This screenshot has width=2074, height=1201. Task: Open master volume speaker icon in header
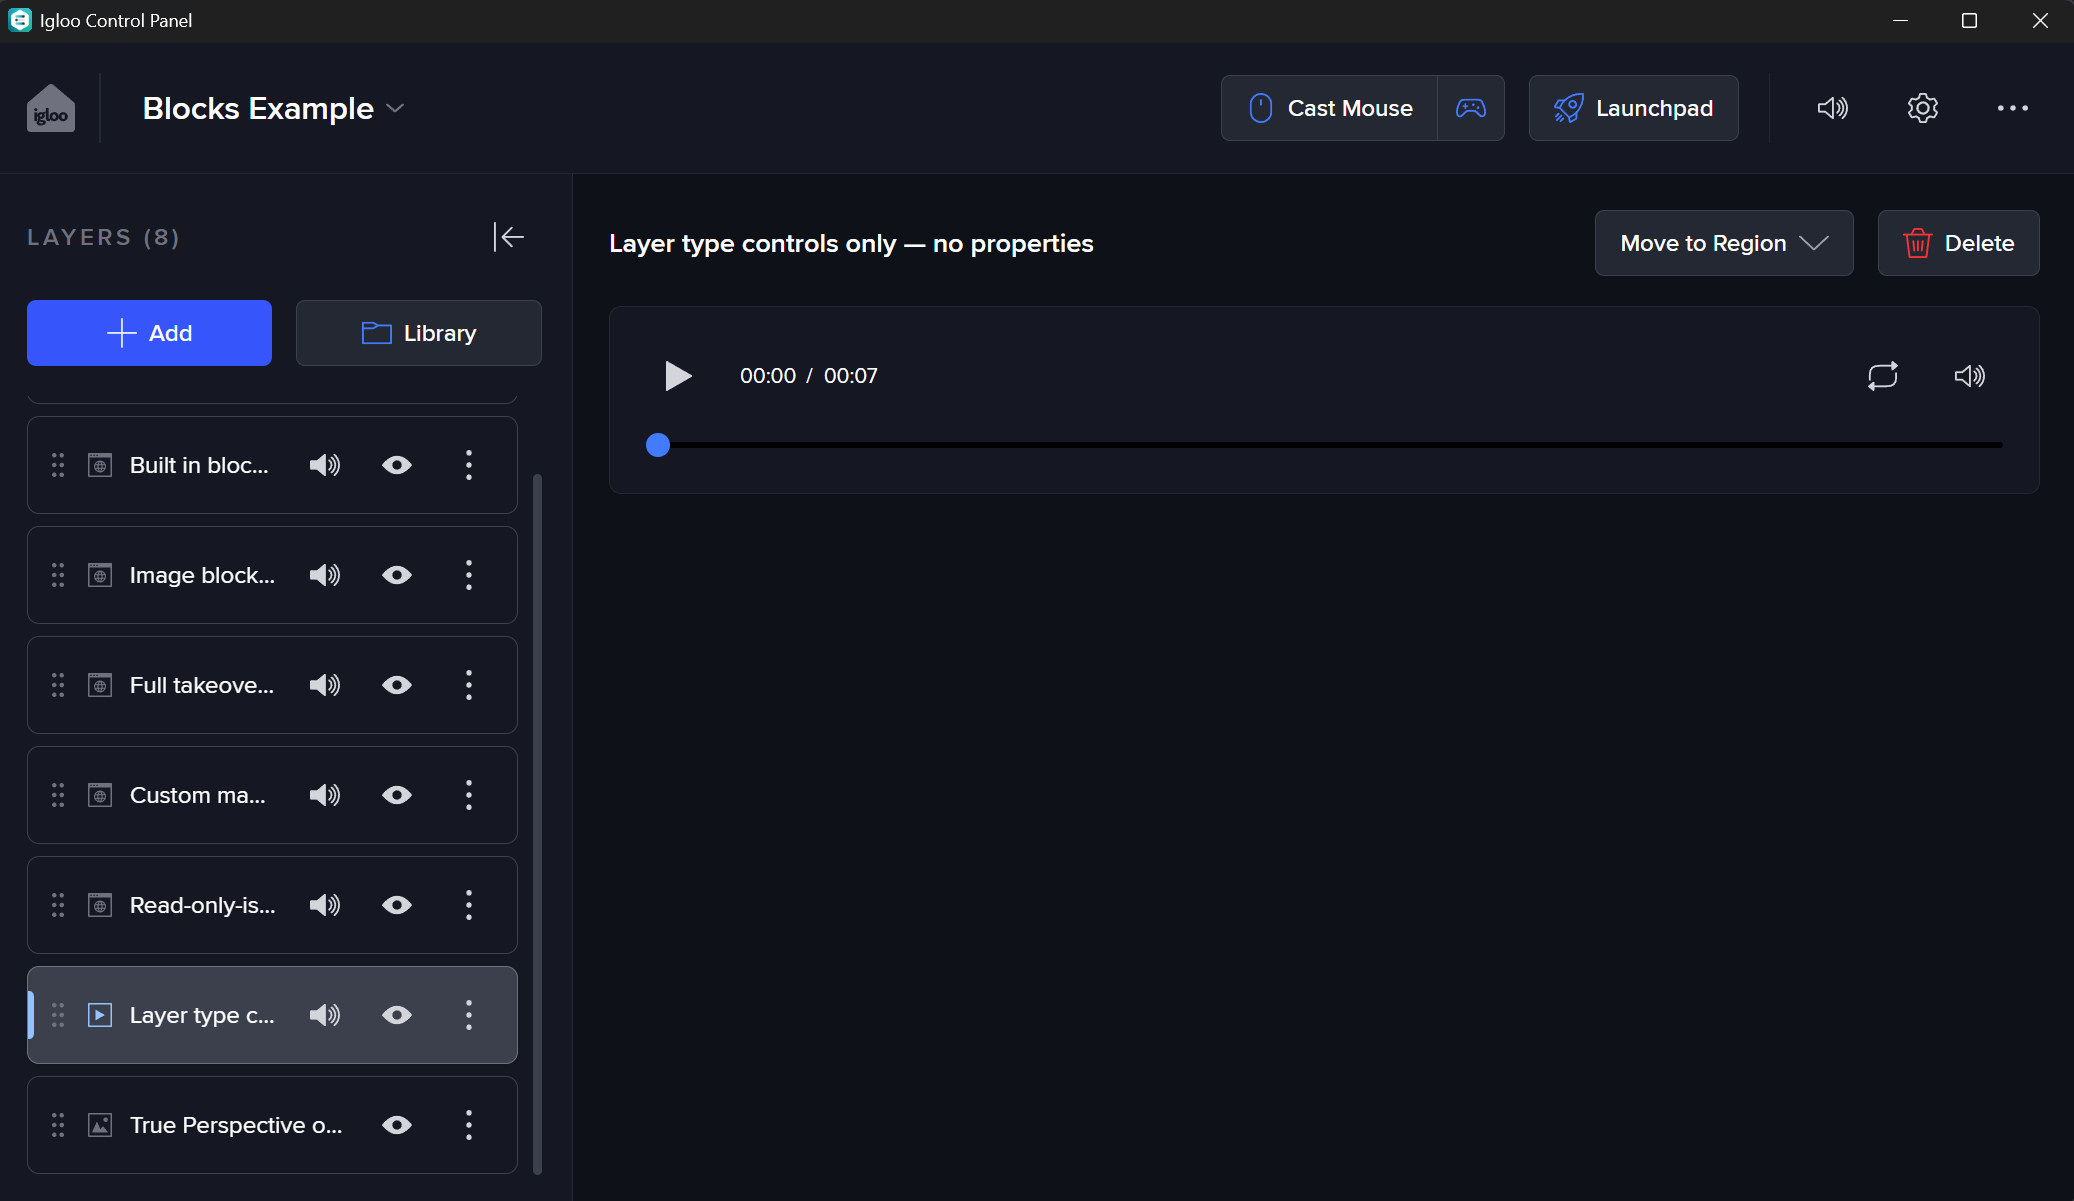coord(1832,108)
